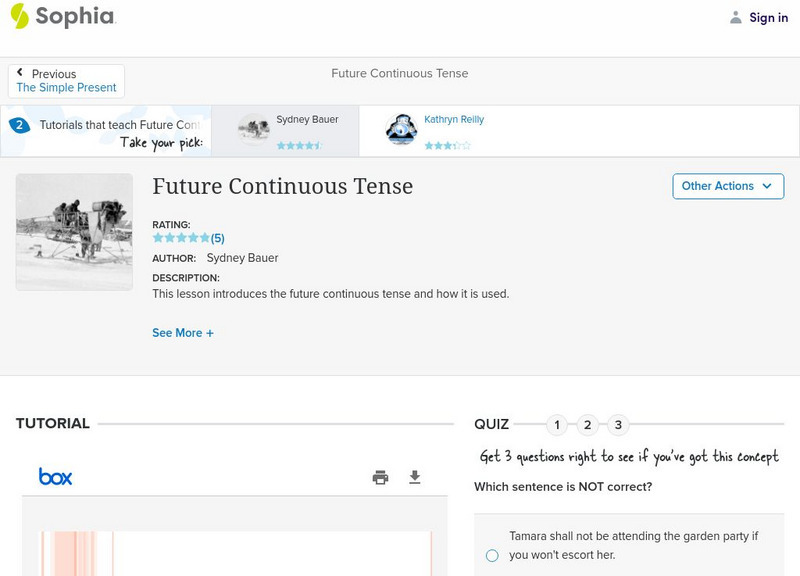Print the tutorial document
The width and height of the screenshot is (800, 576).
coord(380,478)
